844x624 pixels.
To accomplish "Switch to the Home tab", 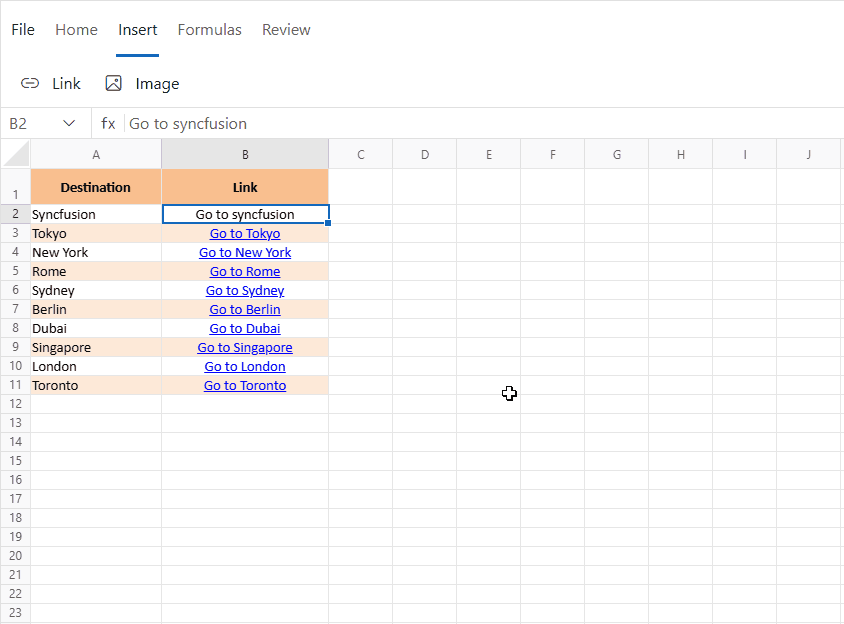I will 76,30.
